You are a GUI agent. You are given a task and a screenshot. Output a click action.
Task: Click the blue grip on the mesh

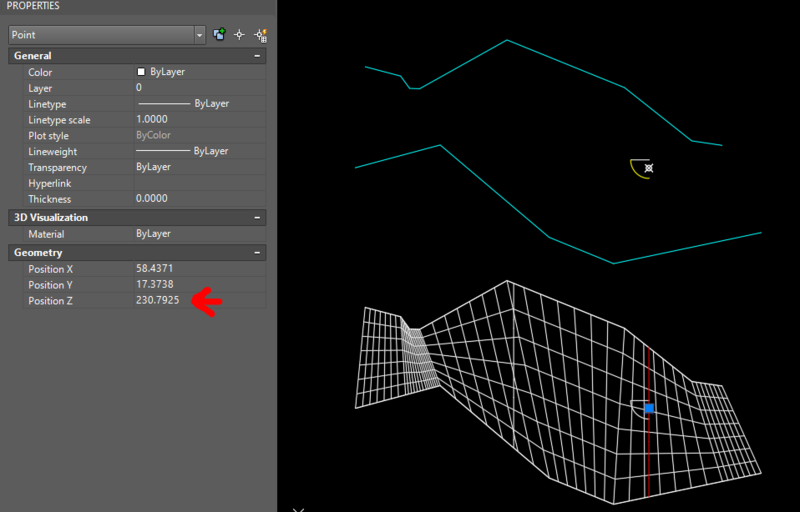649,408
